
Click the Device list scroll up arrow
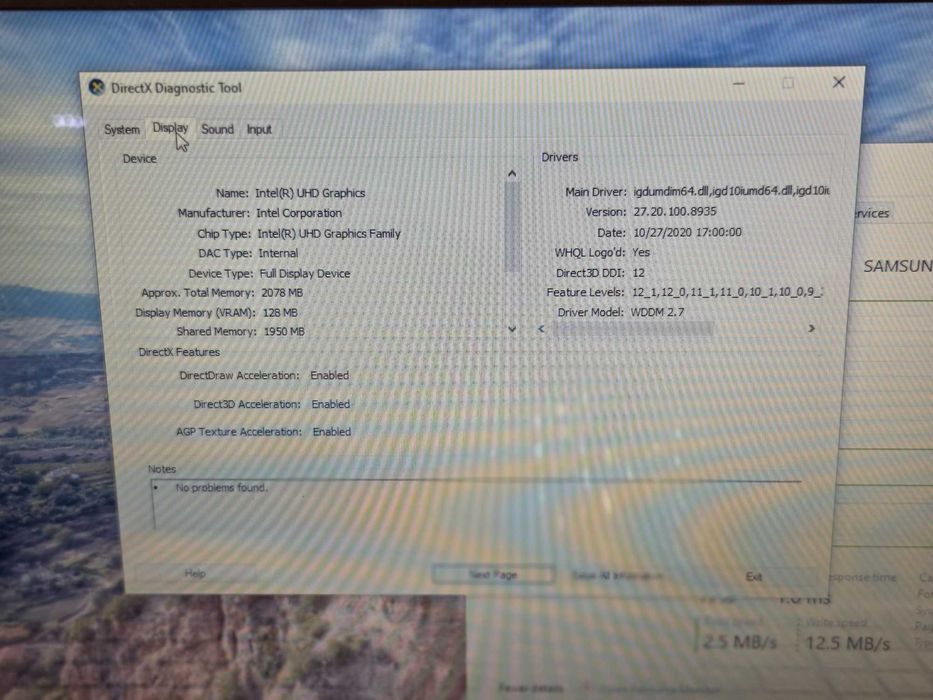pyautogui.click(x=512, y=174)
